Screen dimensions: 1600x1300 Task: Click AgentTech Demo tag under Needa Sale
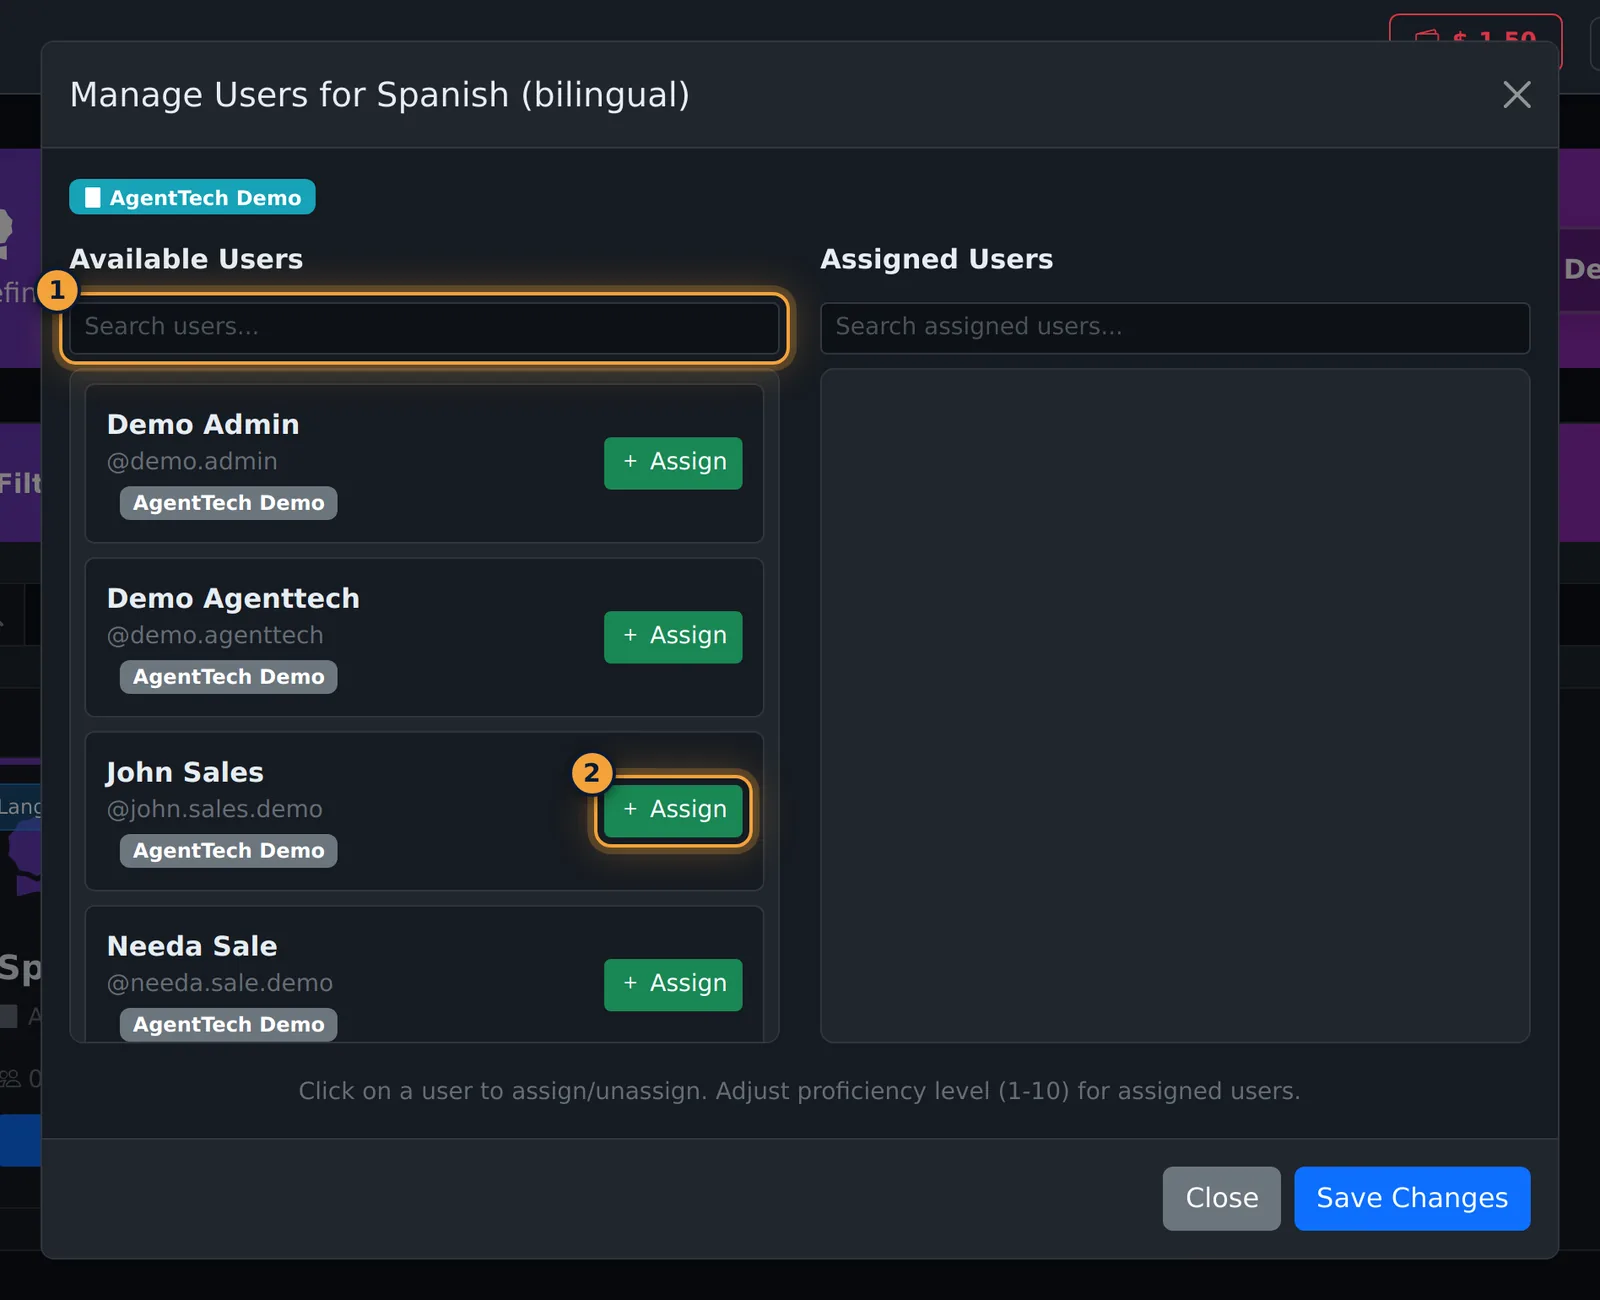[228, 1025]
